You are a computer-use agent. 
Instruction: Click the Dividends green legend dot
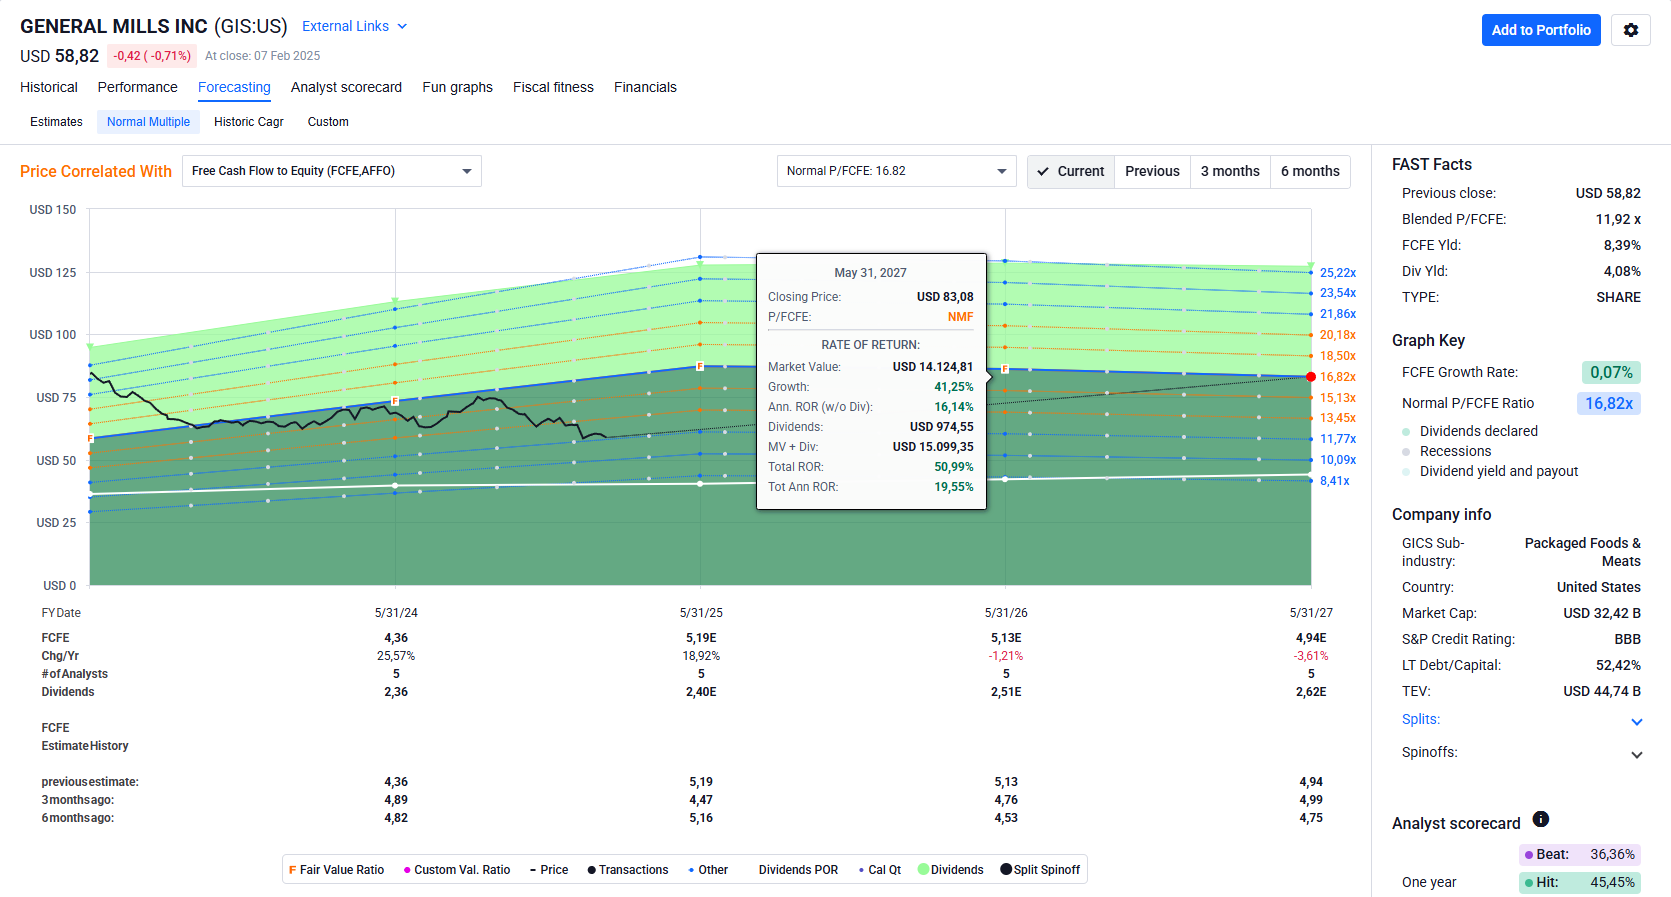point(924,870)
